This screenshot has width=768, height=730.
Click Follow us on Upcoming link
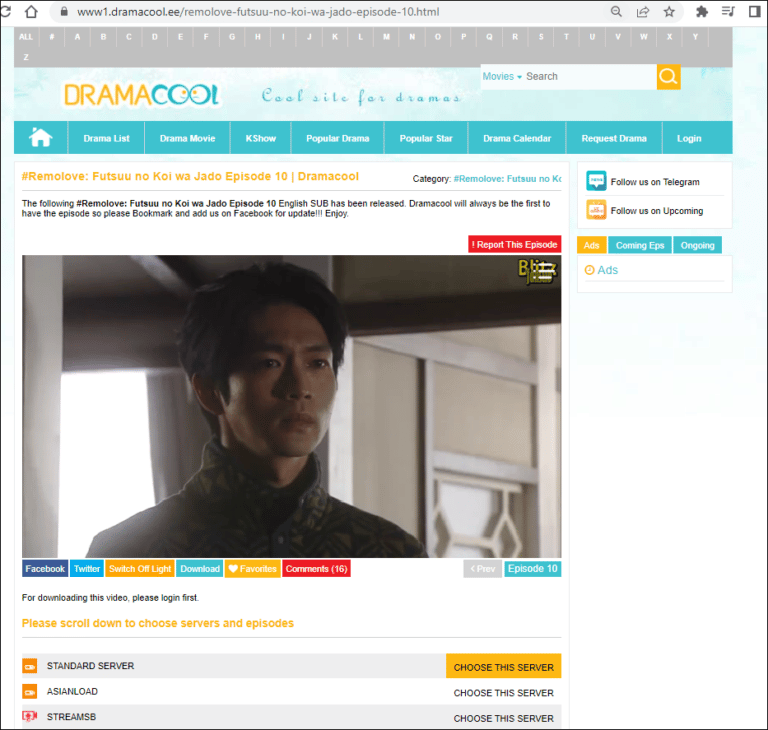pyautogui.click(x=656, y=211)
